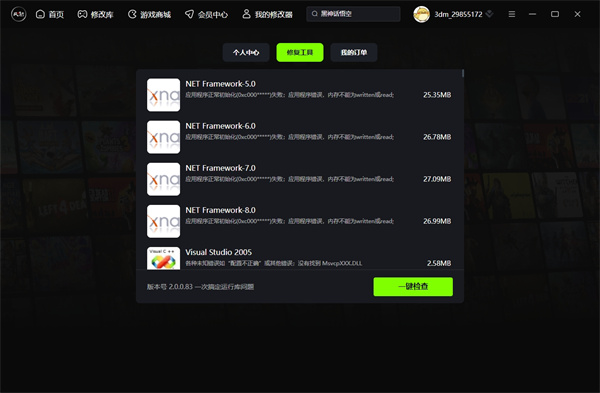The width and height of the screenshot is (600, 393).
Task: Select NET Framework-5.0 title
Action: (x=220, y=84)
